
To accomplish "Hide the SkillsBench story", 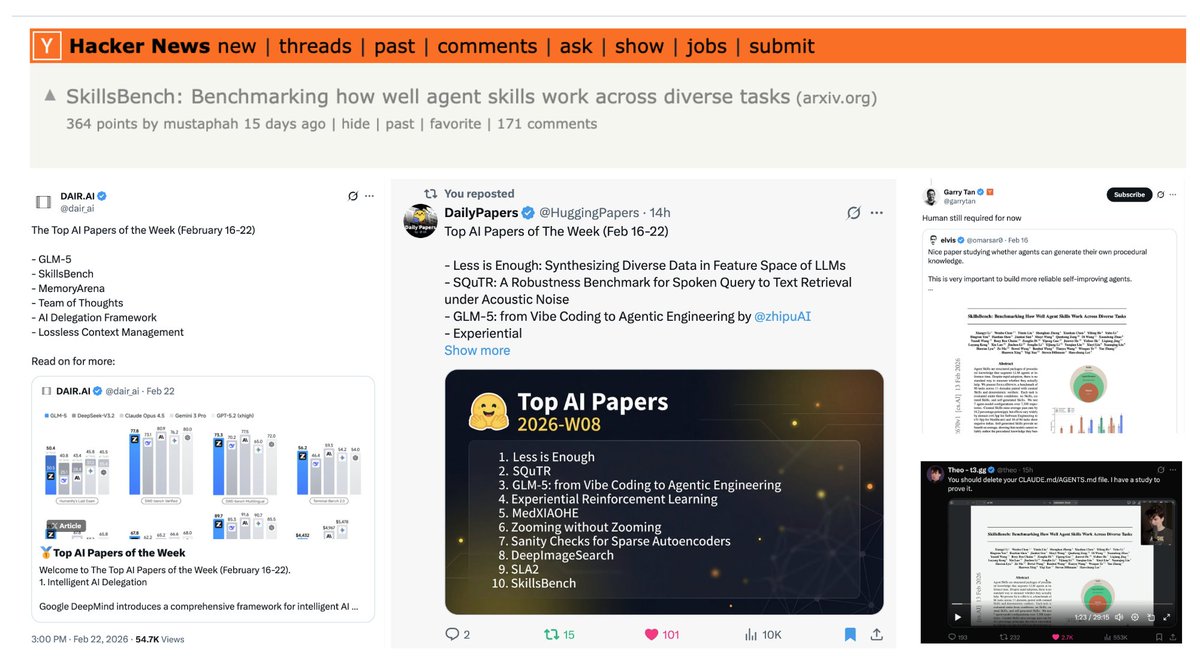I will [355, 124].
